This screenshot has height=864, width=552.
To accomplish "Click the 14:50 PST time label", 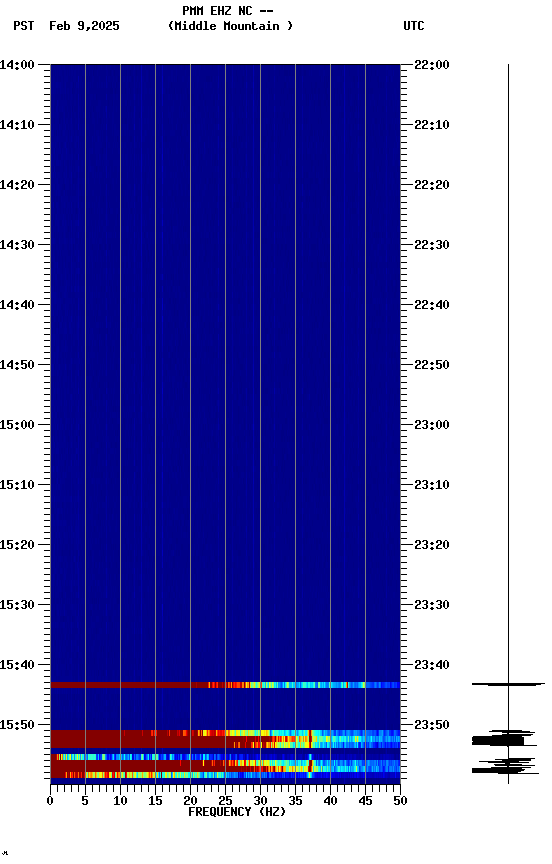I will pyautogui.click(x=17, y=365).
